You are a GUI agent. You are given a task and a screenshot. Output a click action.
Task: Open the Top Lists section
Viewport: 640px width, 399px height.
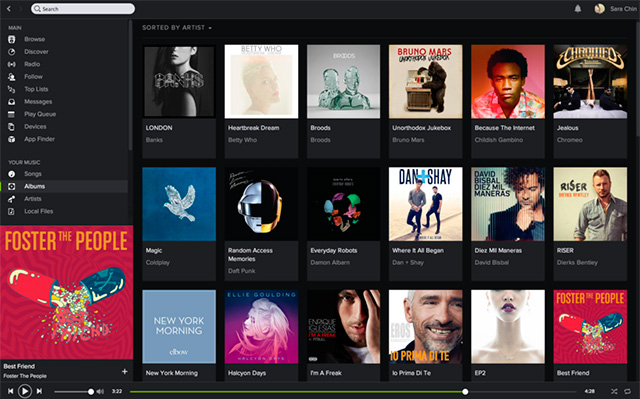click(36, 89)
